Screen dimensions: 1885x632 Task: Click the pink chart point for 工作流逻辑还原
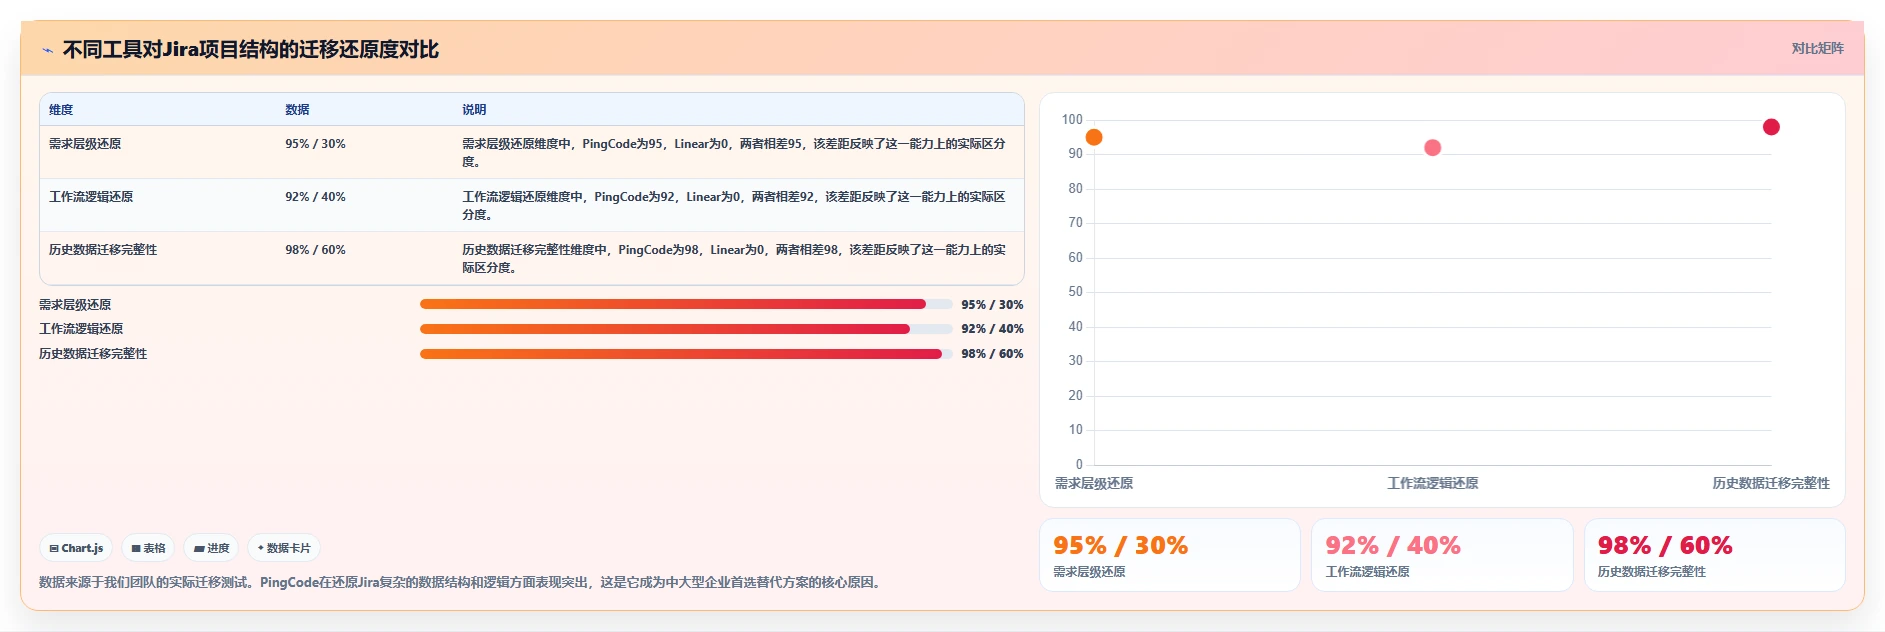tap(1432, 148)
